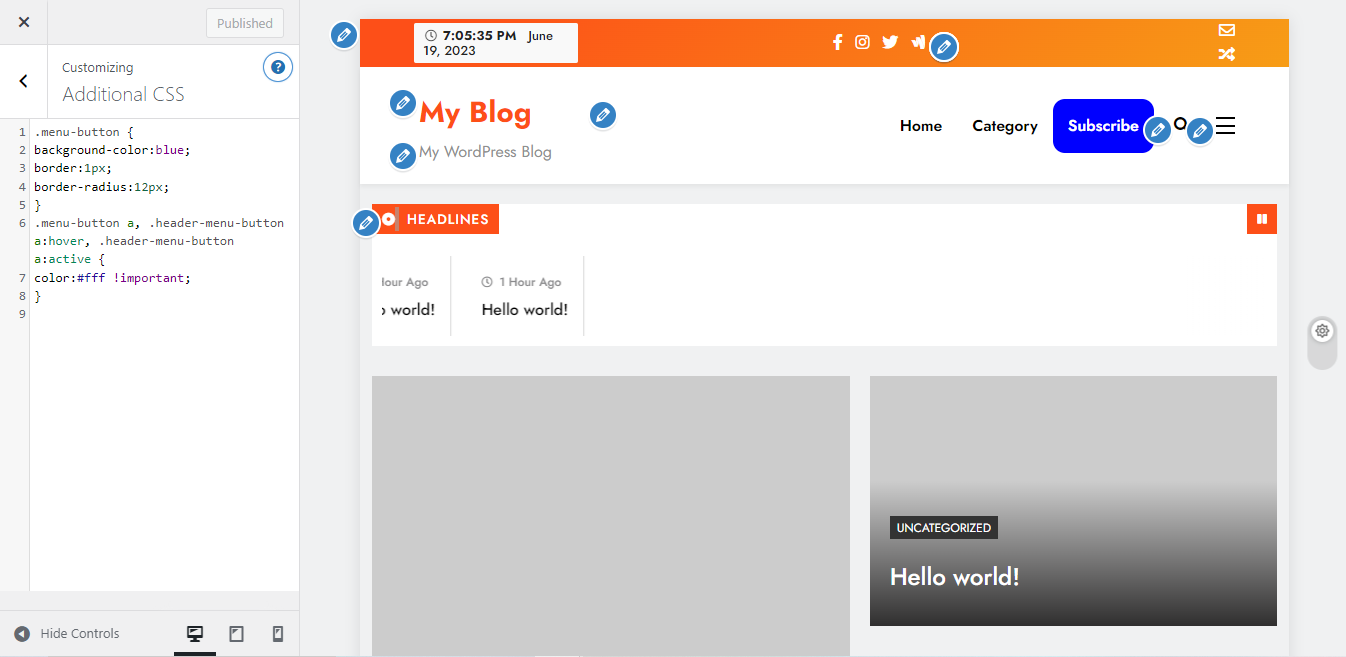Image resolution: width=1346 pixels, height=657 pixels.
Task: Open the Home menu item
Action: coord(920,126)
